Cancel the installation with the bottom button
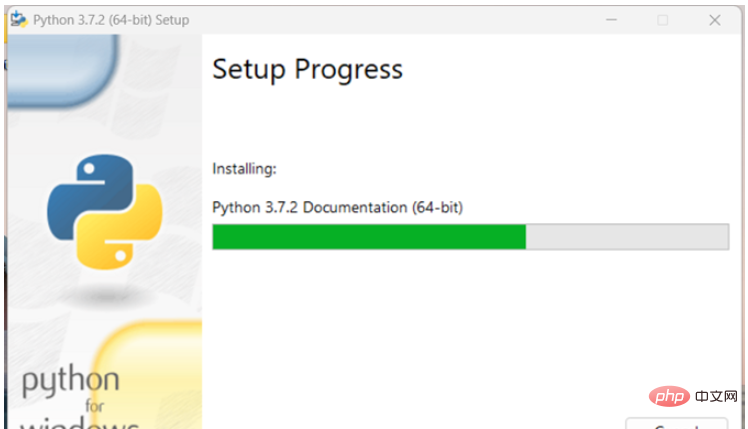Screen dimensions: 748x429 (676, 423)
